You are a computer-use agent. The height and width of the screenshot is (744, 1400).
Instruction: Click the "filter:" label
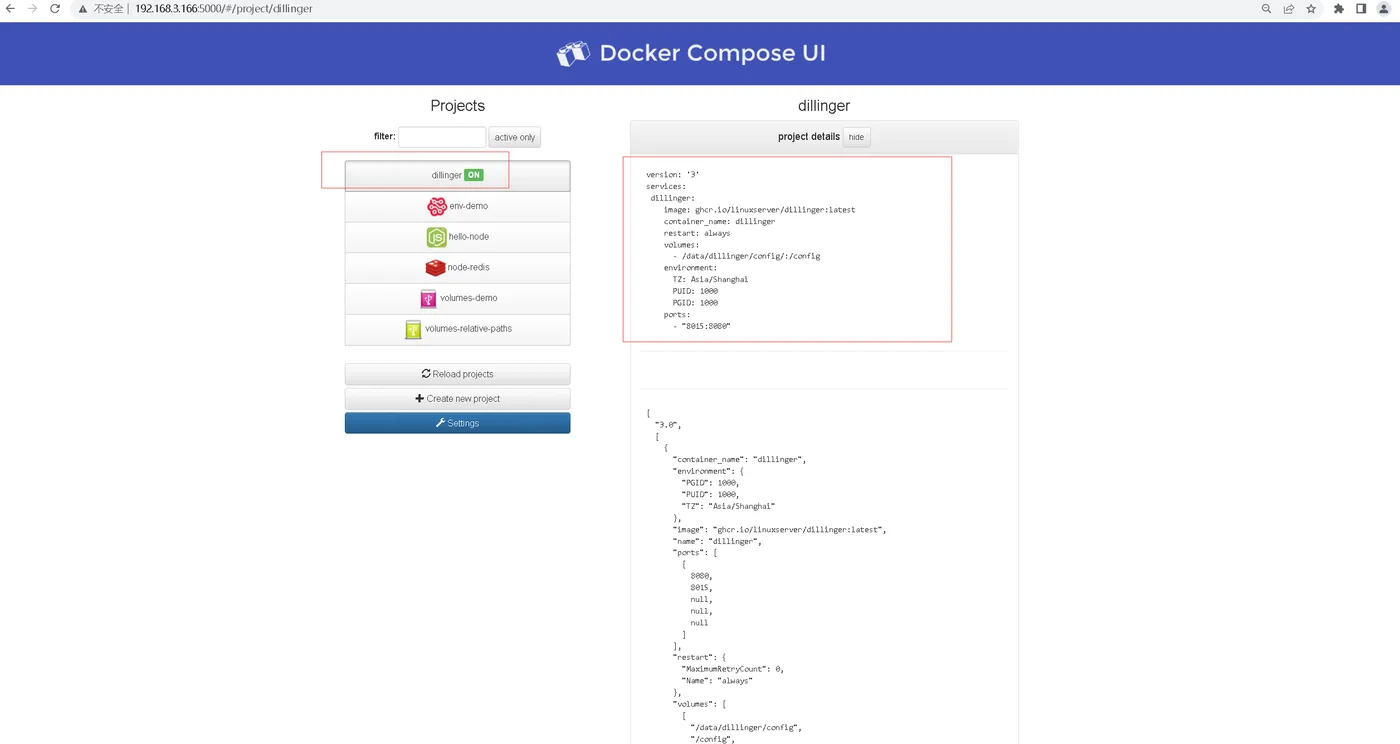[385, 137]
